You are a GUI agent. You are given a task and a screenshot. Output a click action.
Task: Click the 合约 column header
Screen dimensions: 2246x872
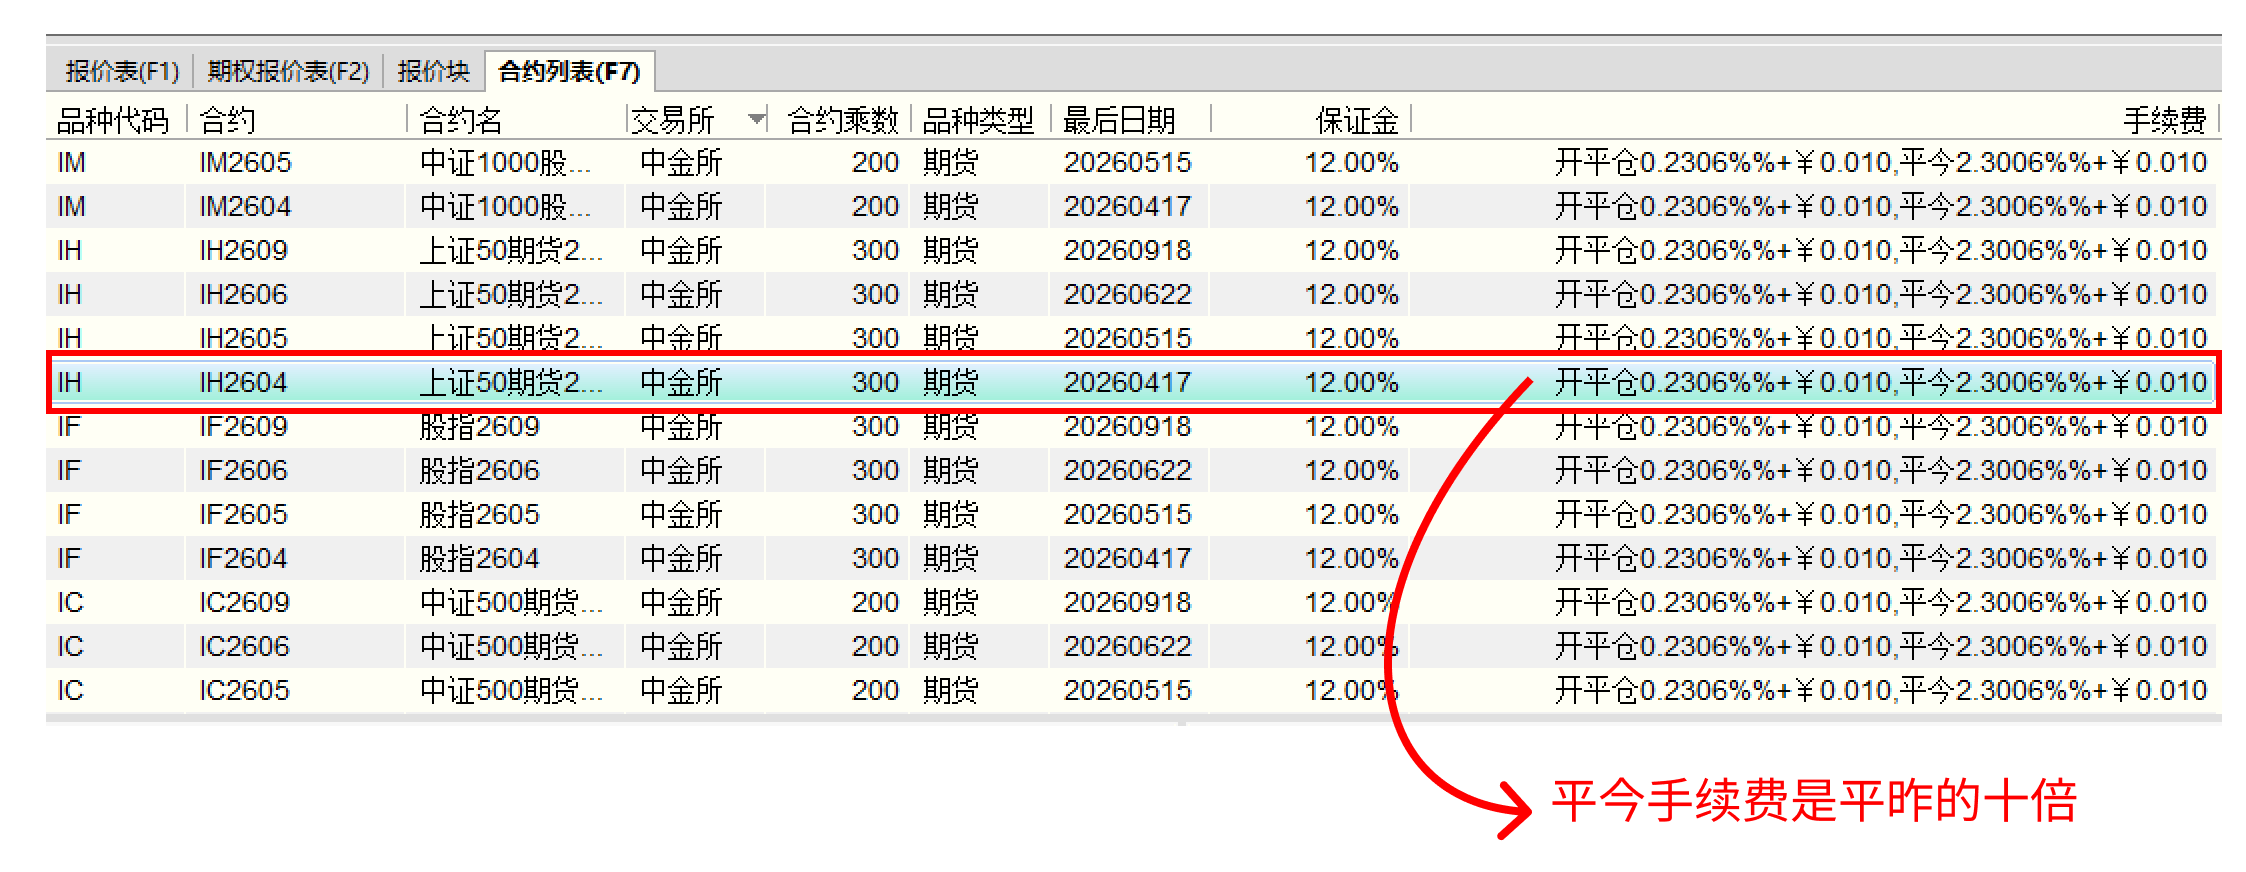click(228, 121)
